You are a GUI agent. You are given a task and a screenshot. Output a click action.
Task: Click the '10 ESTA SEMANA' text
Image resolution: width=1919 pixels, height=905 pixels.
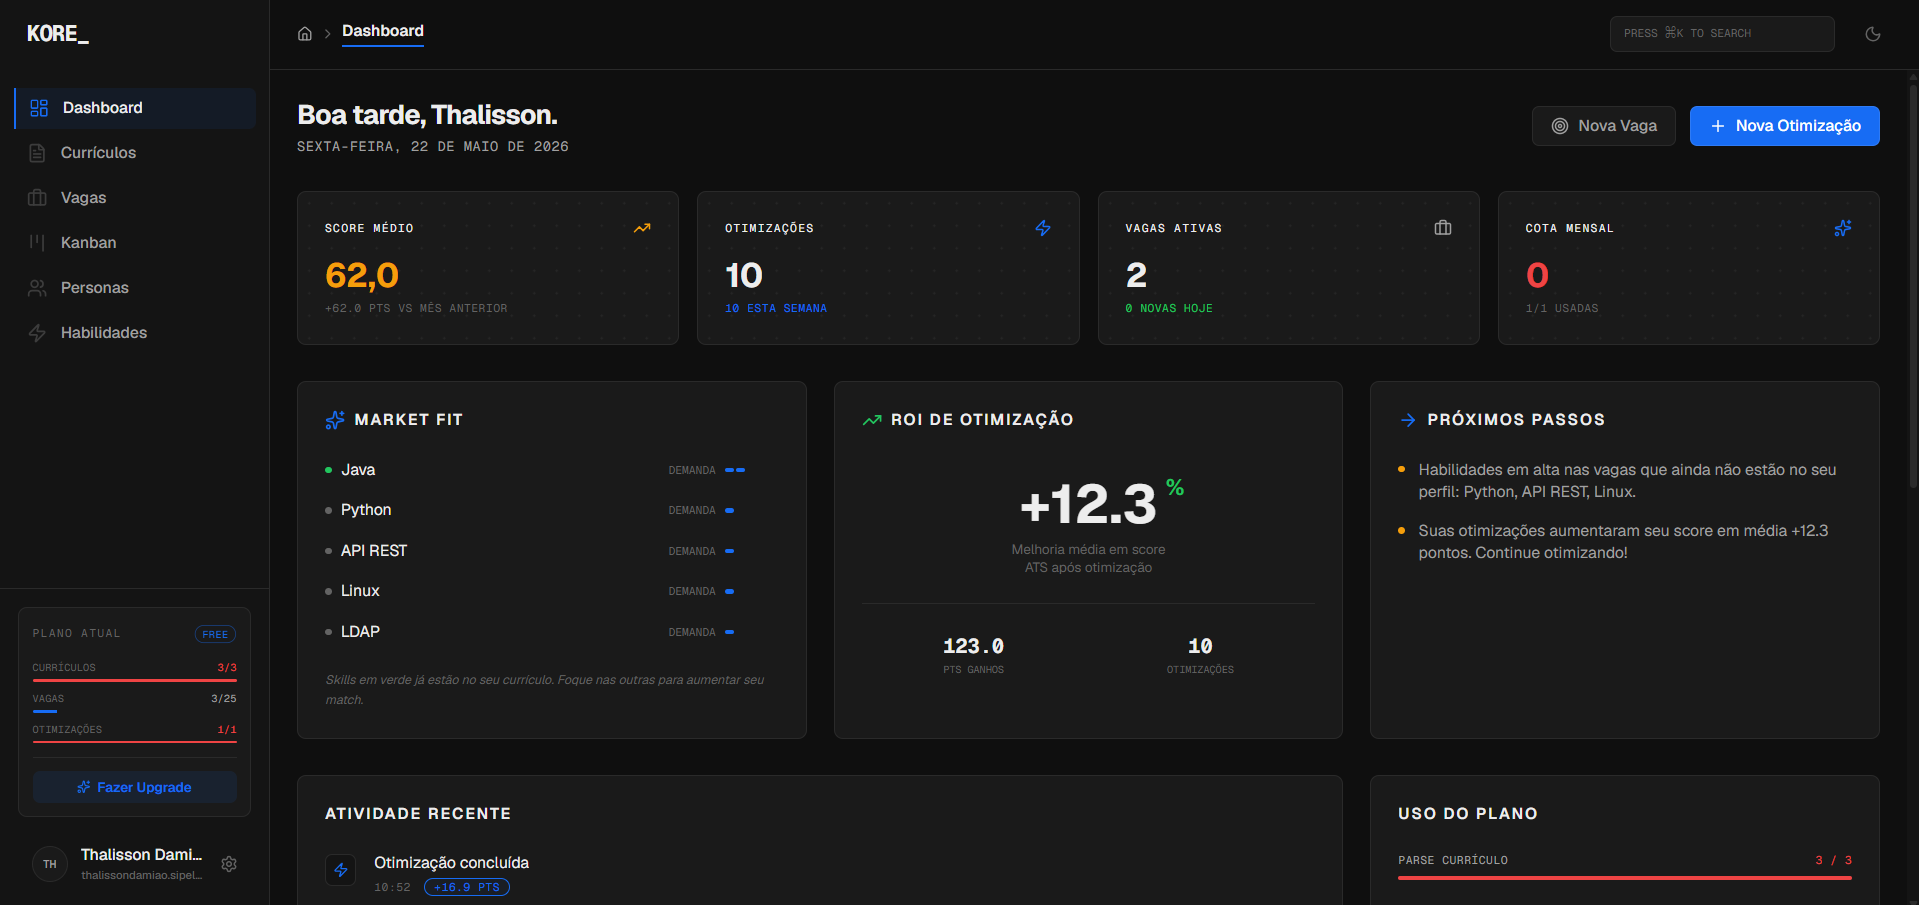(776, 309)
